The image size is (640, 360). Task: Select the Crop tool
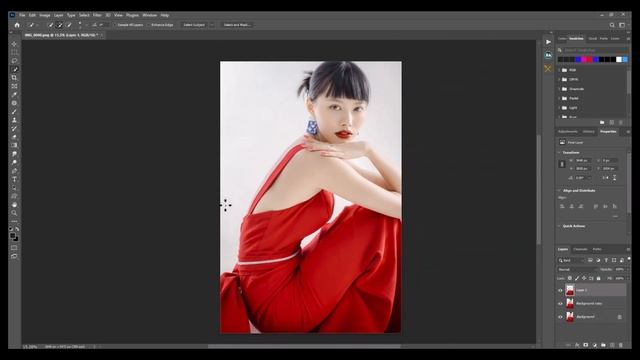coord(14,78)
